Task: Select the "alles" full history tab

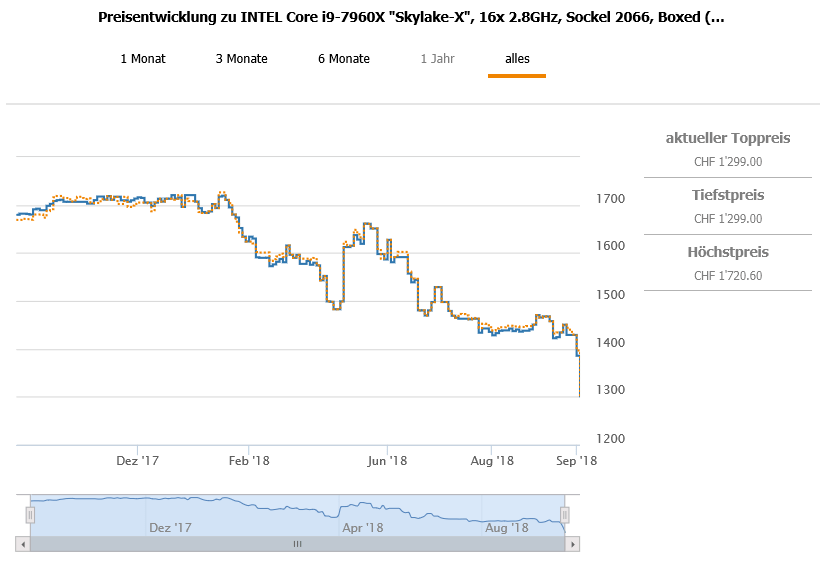Action: click(517, 59)
